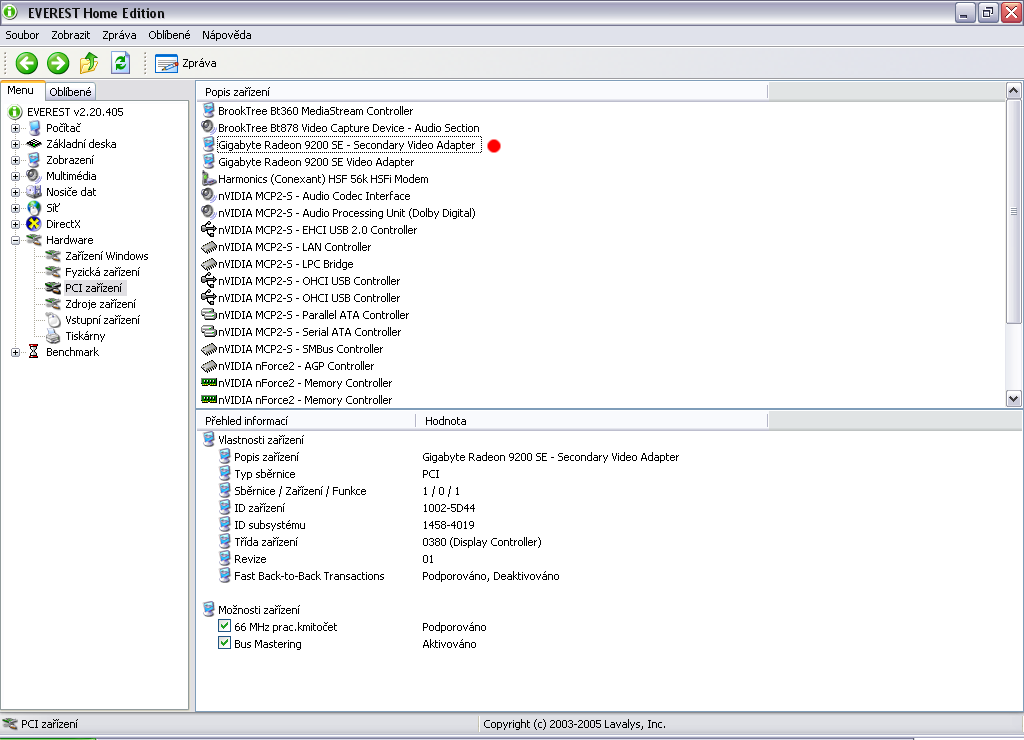The width and height of the screenshot is (1024, 740).
Task: Select PCI zařízení in the tree
Action: tap(93, 288)
